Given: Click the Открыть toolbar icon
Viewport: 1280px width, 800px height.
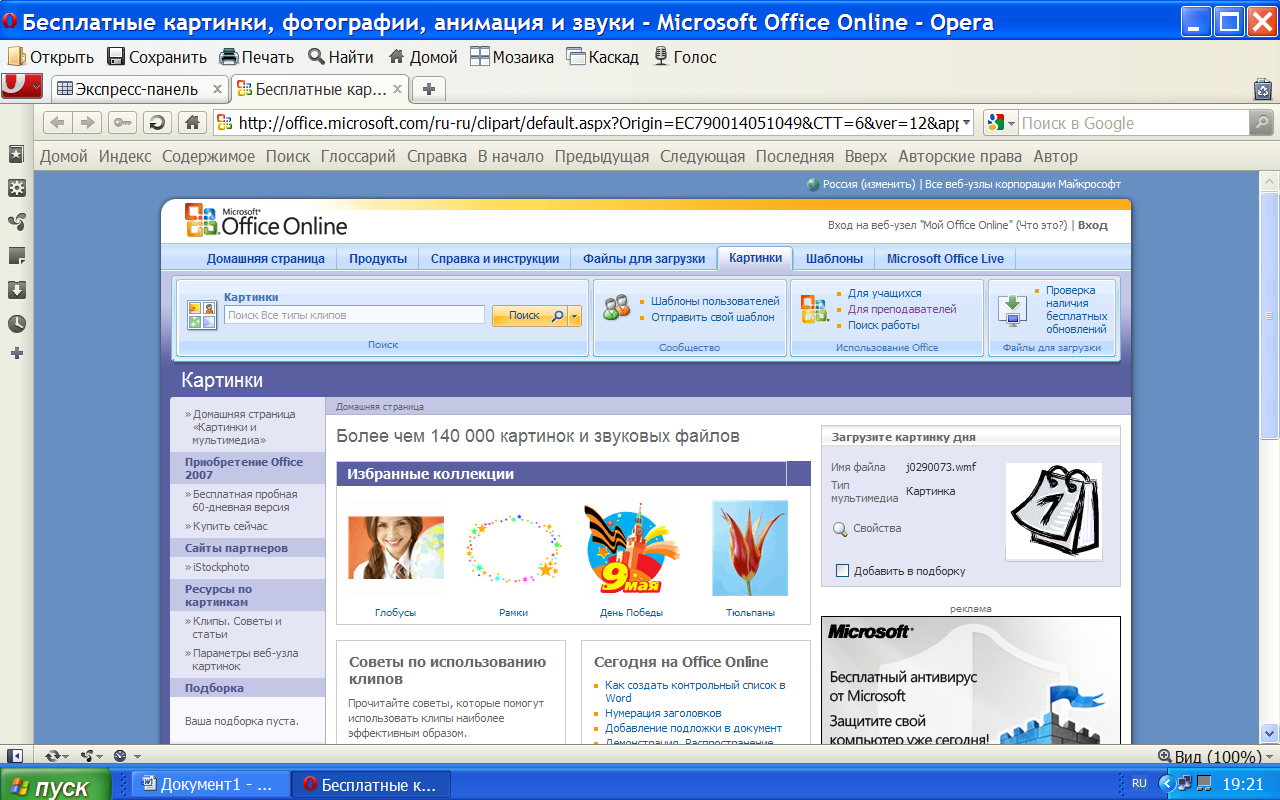Looking at the screenshot, I should point(17,57).
